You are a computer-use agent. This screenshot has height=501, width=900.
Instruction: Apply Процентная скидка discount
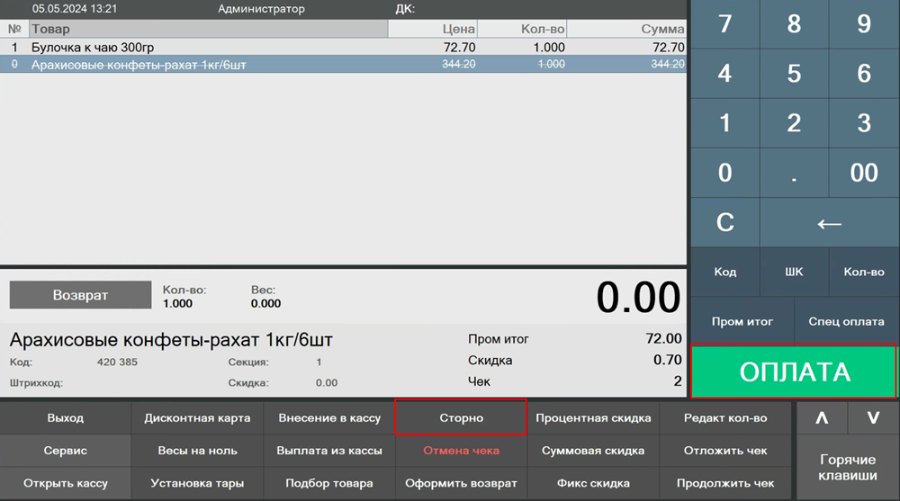pyautogui.click(x=593, y=418)
